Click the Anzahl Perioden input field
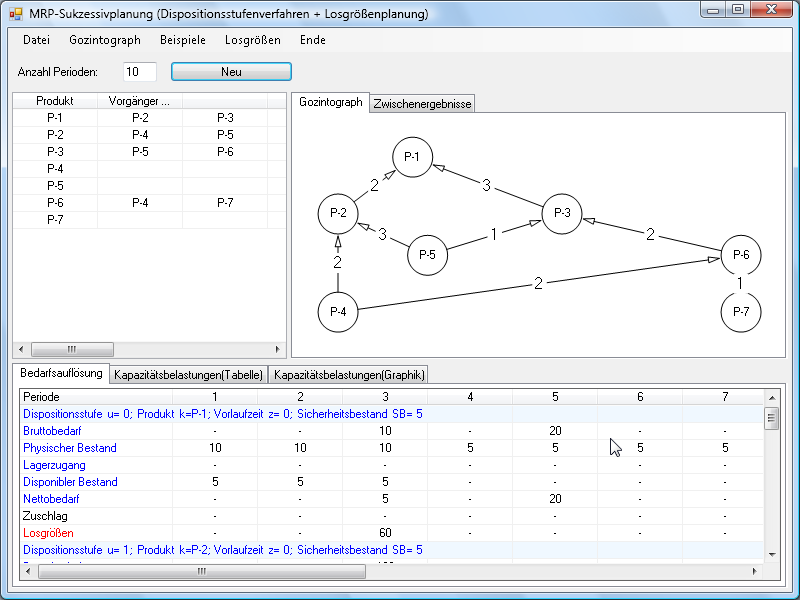Image resolution: width=800 pixels, height=600 pixels. coord(139,72)
